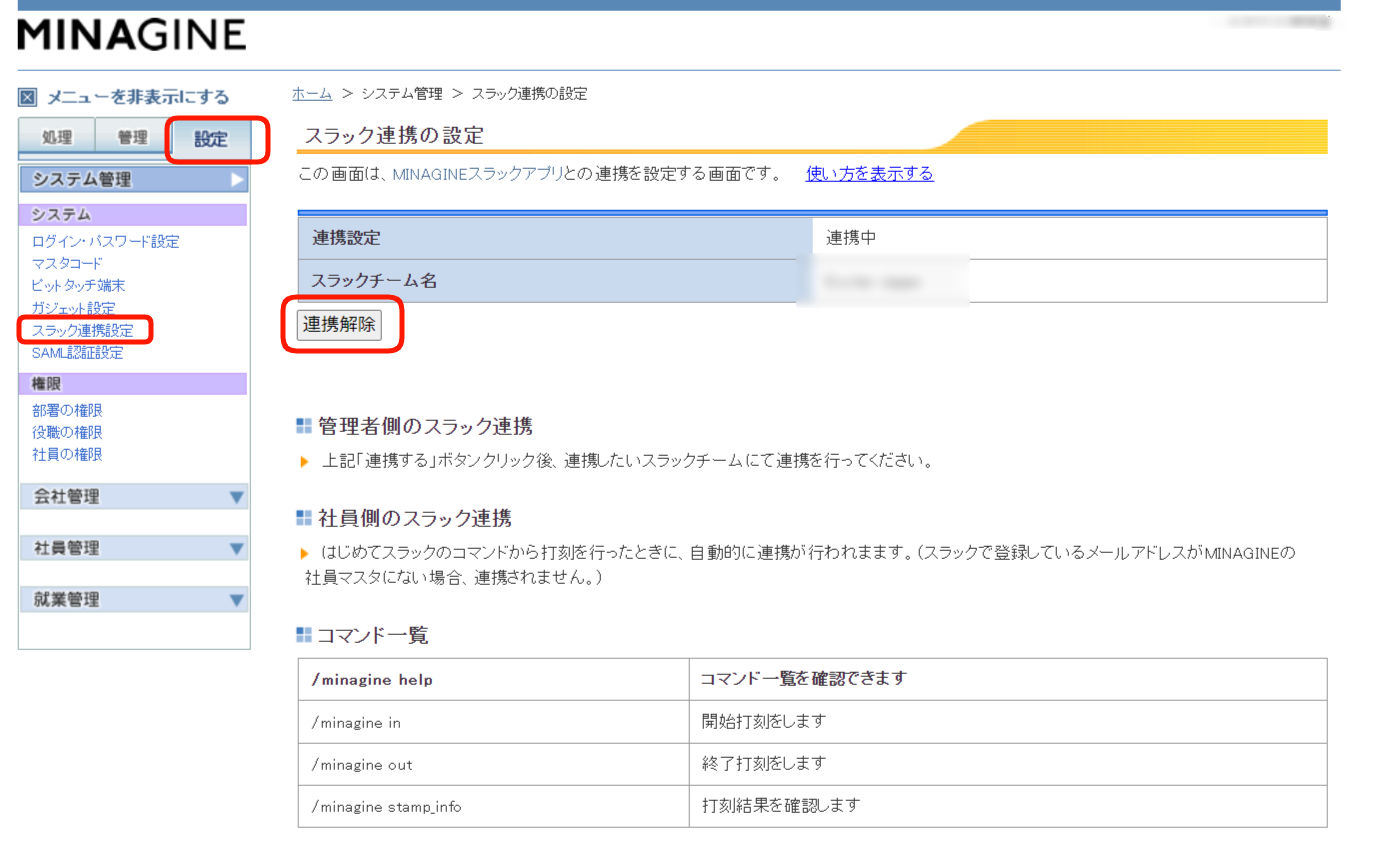Open 部署の権限

(67, 411)
